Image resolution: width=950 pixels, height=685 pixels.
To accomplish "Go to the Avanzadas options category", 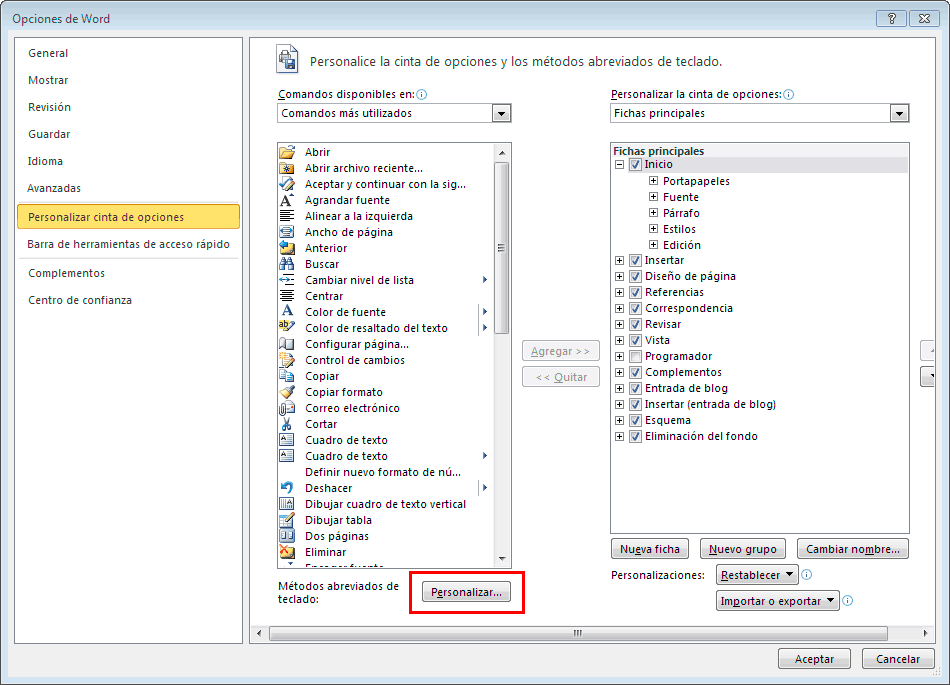I will point(54,188).
